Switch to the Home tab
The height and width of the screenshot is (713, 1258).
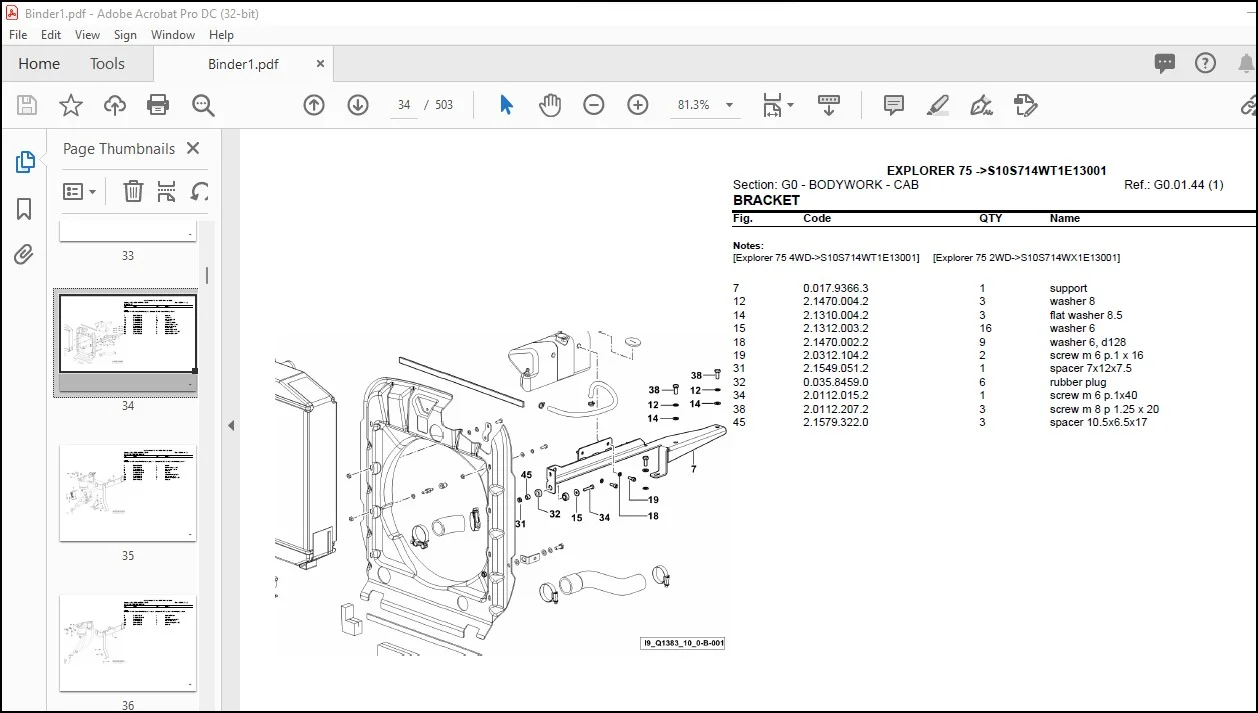(x=39, y=63)
